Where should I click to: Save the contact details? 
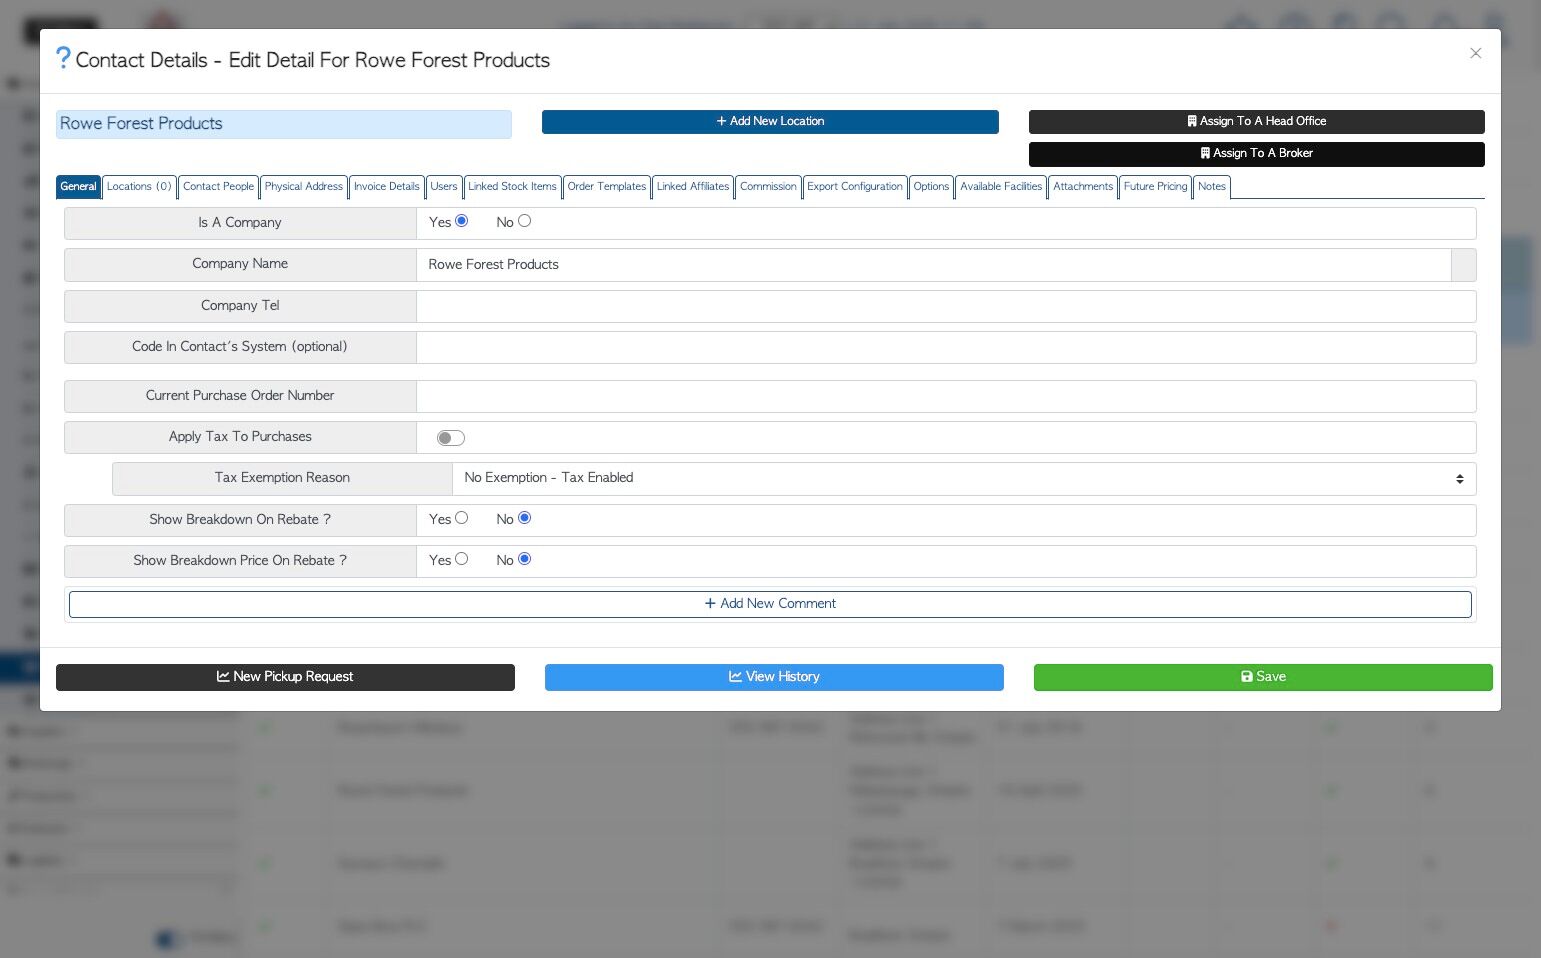[1263, 677]
